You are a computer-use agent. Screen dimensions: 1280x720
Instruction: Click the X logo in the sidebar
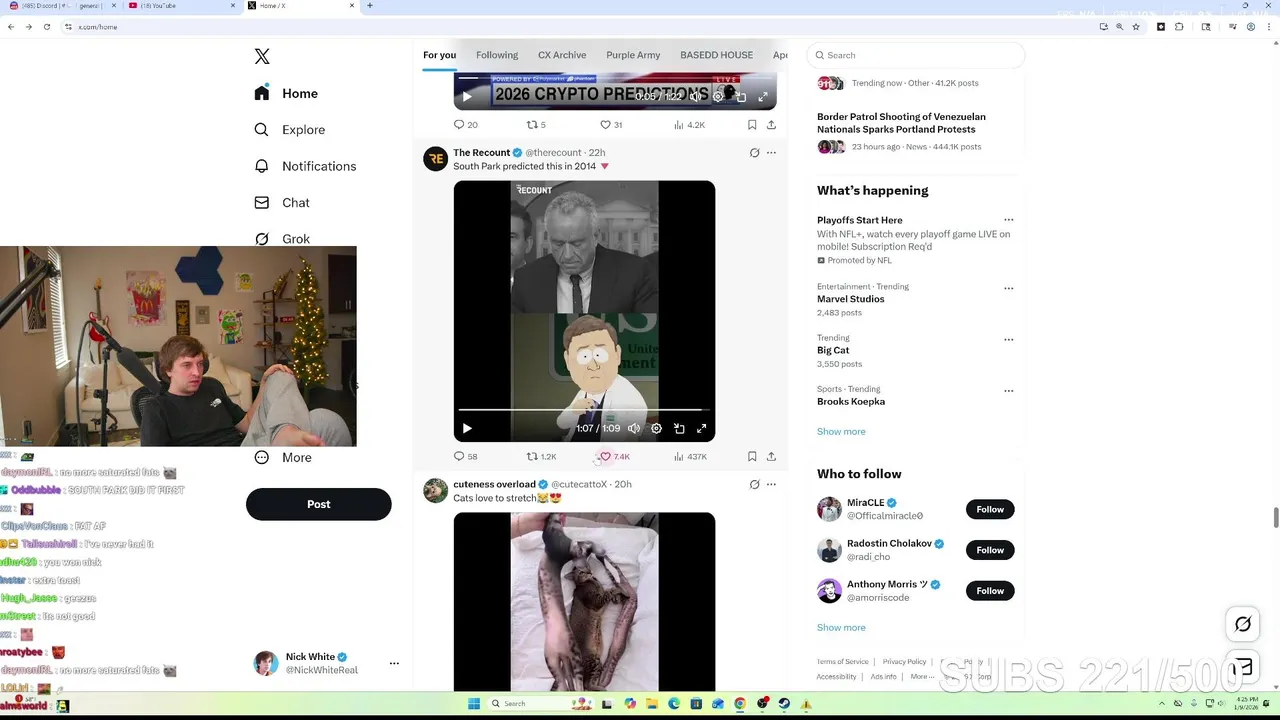(x=262, y=57)
